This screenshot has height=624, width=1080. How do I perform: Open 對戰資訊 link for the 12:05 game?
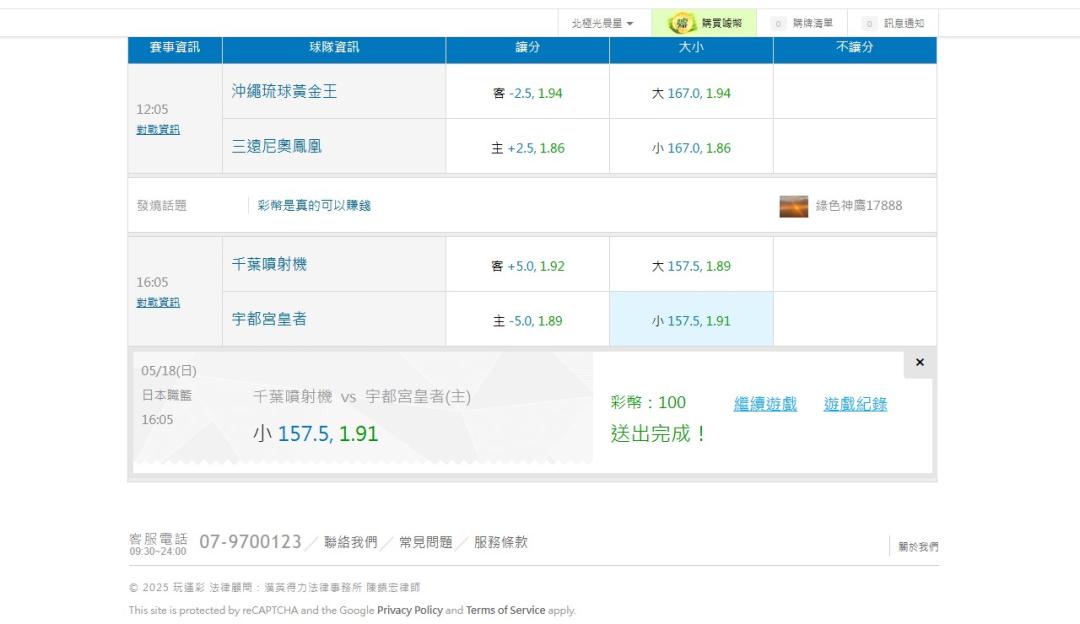[158, 129]
